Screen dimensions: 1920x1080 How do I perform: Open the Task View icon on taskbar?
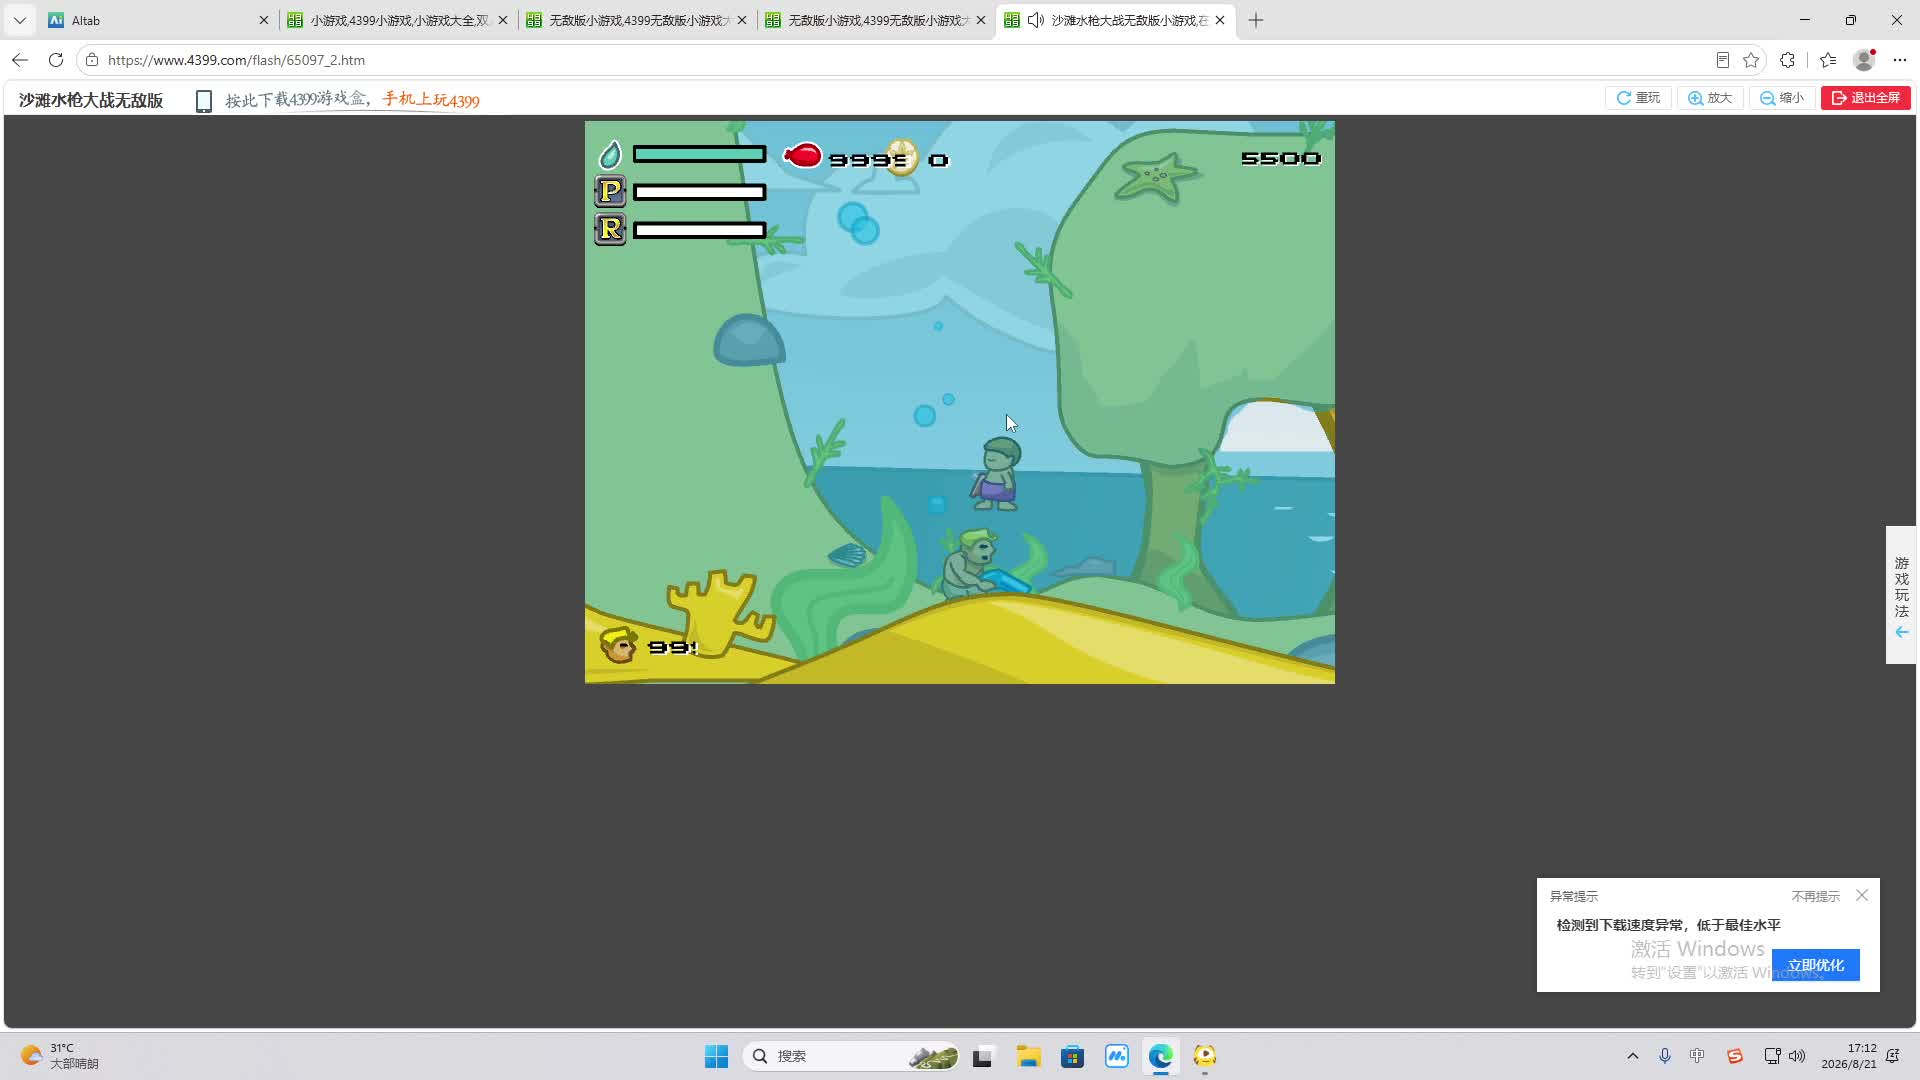(982, 1056)
